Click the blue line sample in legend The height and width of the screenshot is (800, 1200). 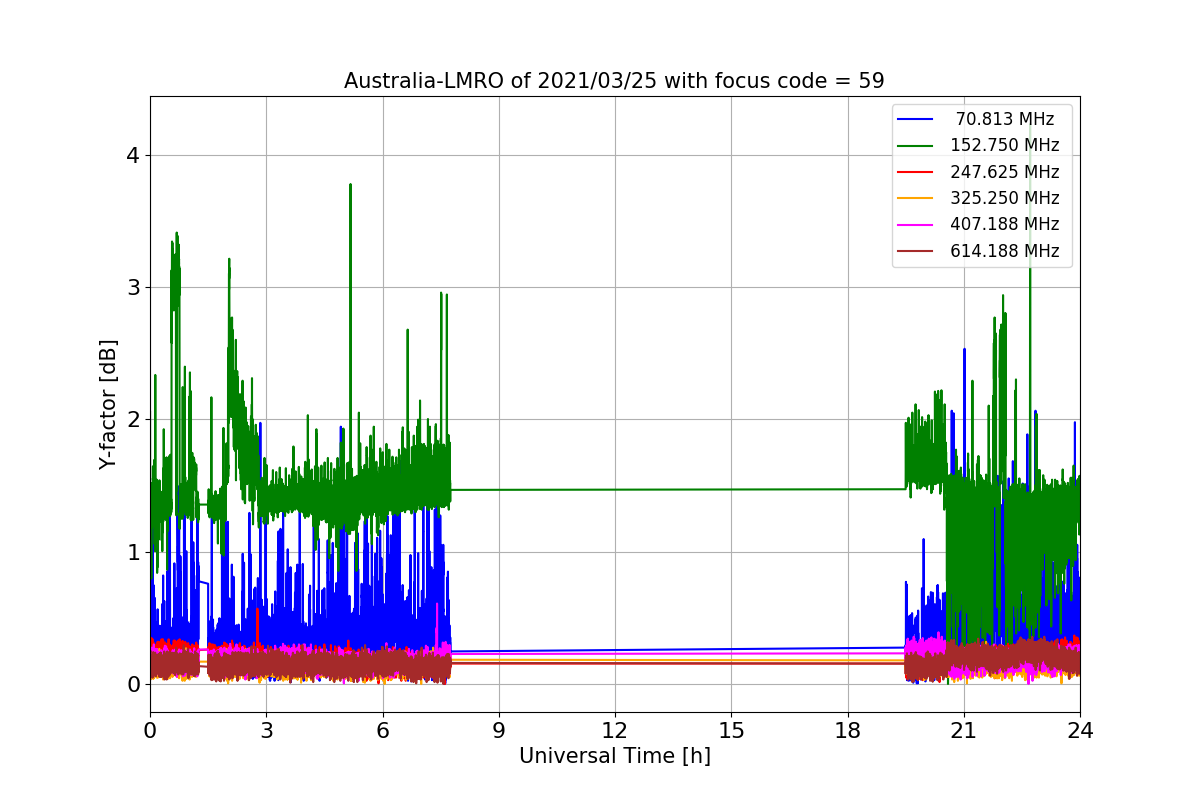coord(916,119)
